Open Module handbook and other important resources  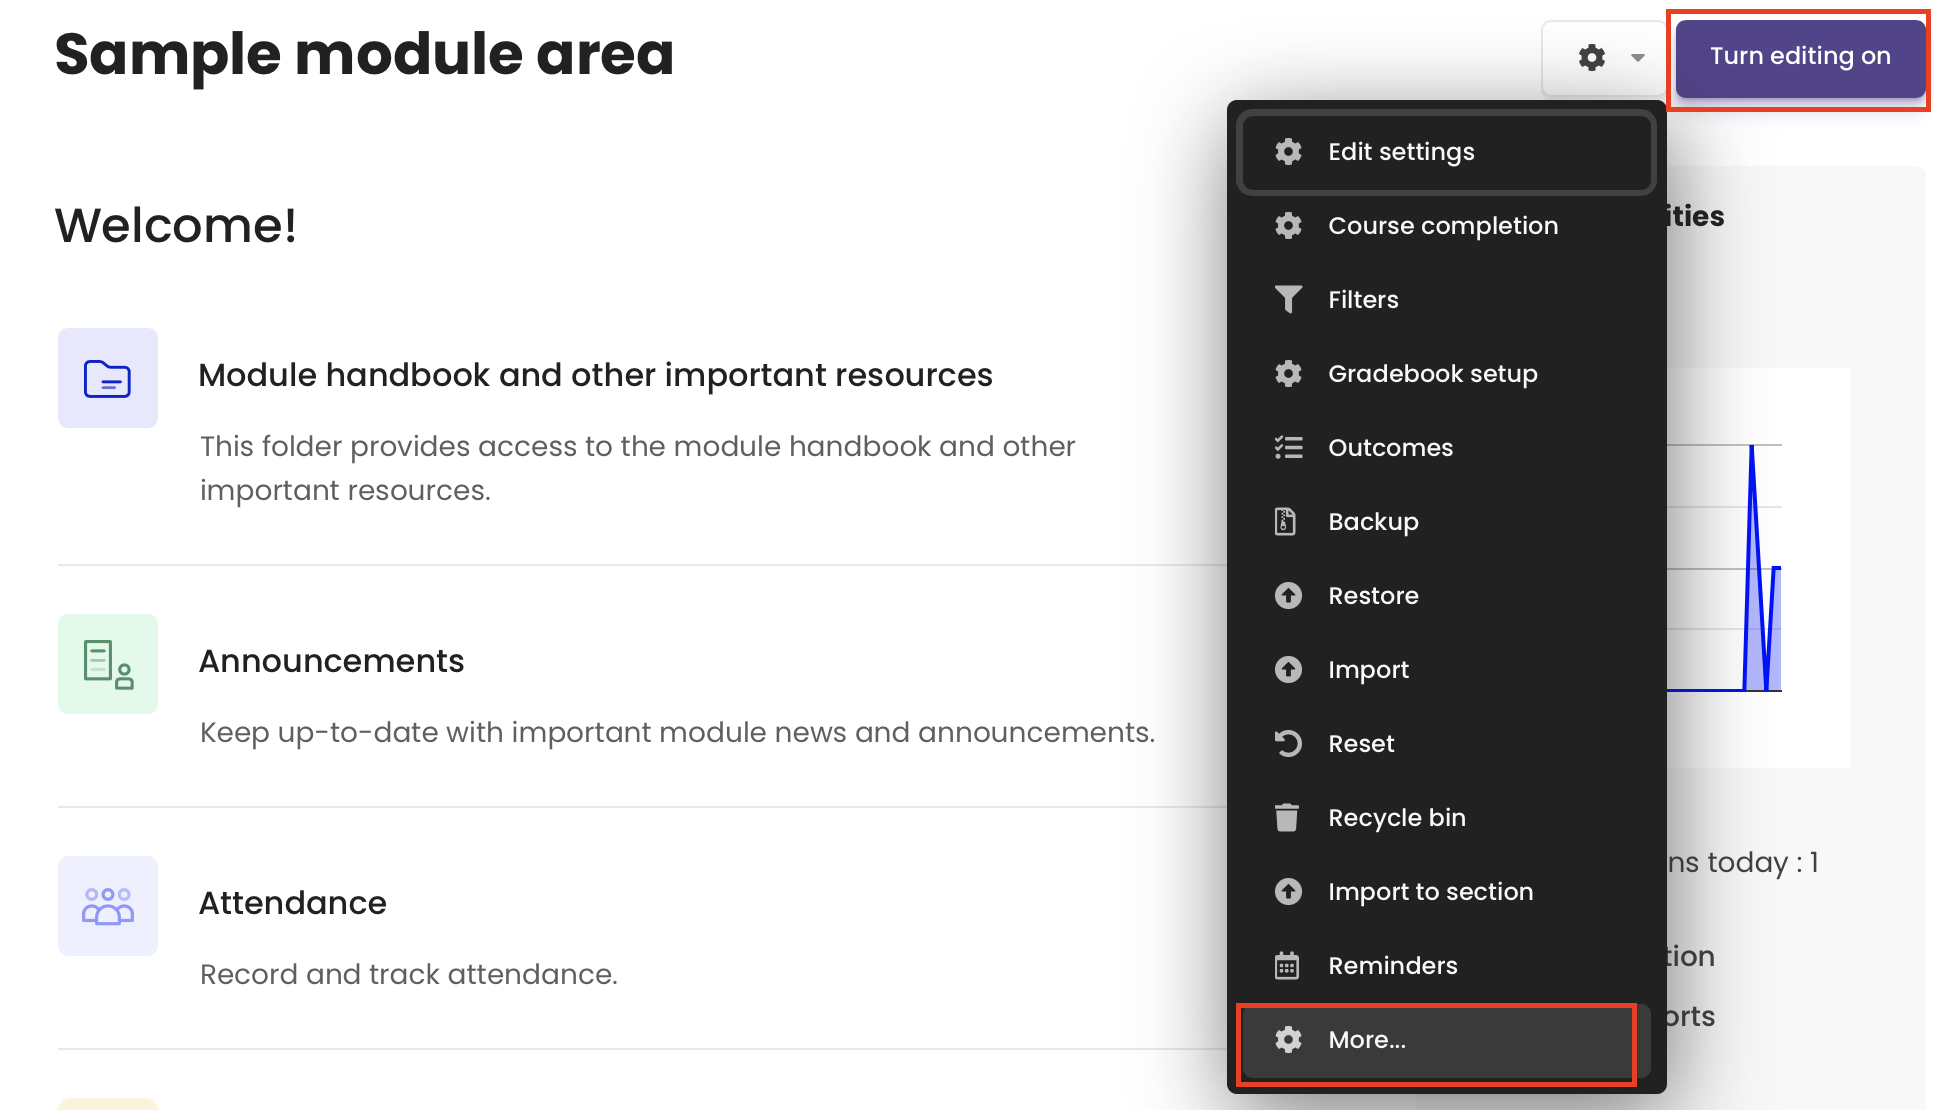tap(596, 375)
